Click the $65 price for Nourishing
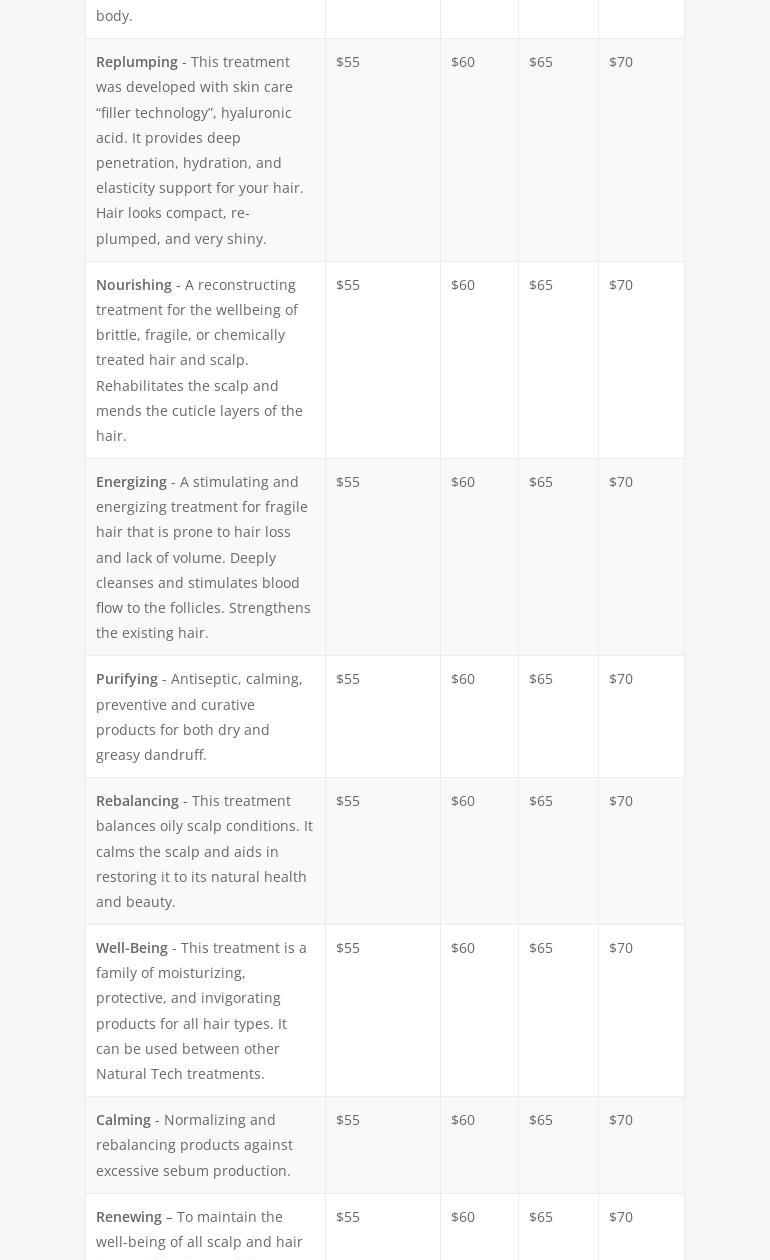The width and height of the screenshot is (770, 1260). [541, 285]
